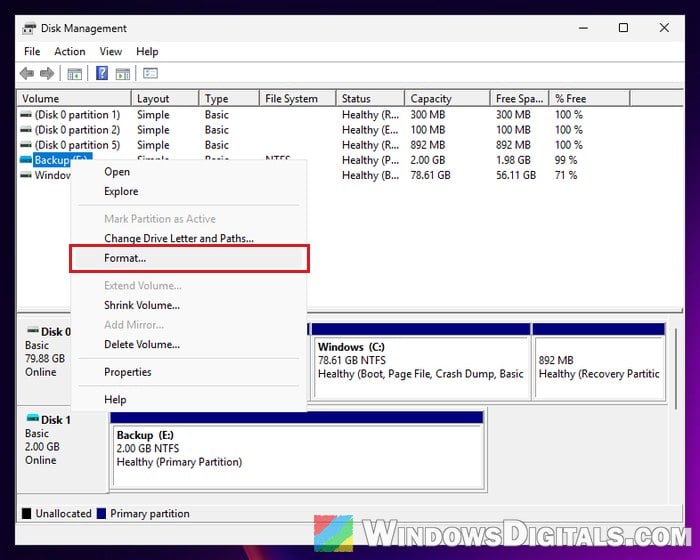Click the (Disk 0 partition 5) volume name
The width and height of the screenshot is (700, 560).
[78, 145]
